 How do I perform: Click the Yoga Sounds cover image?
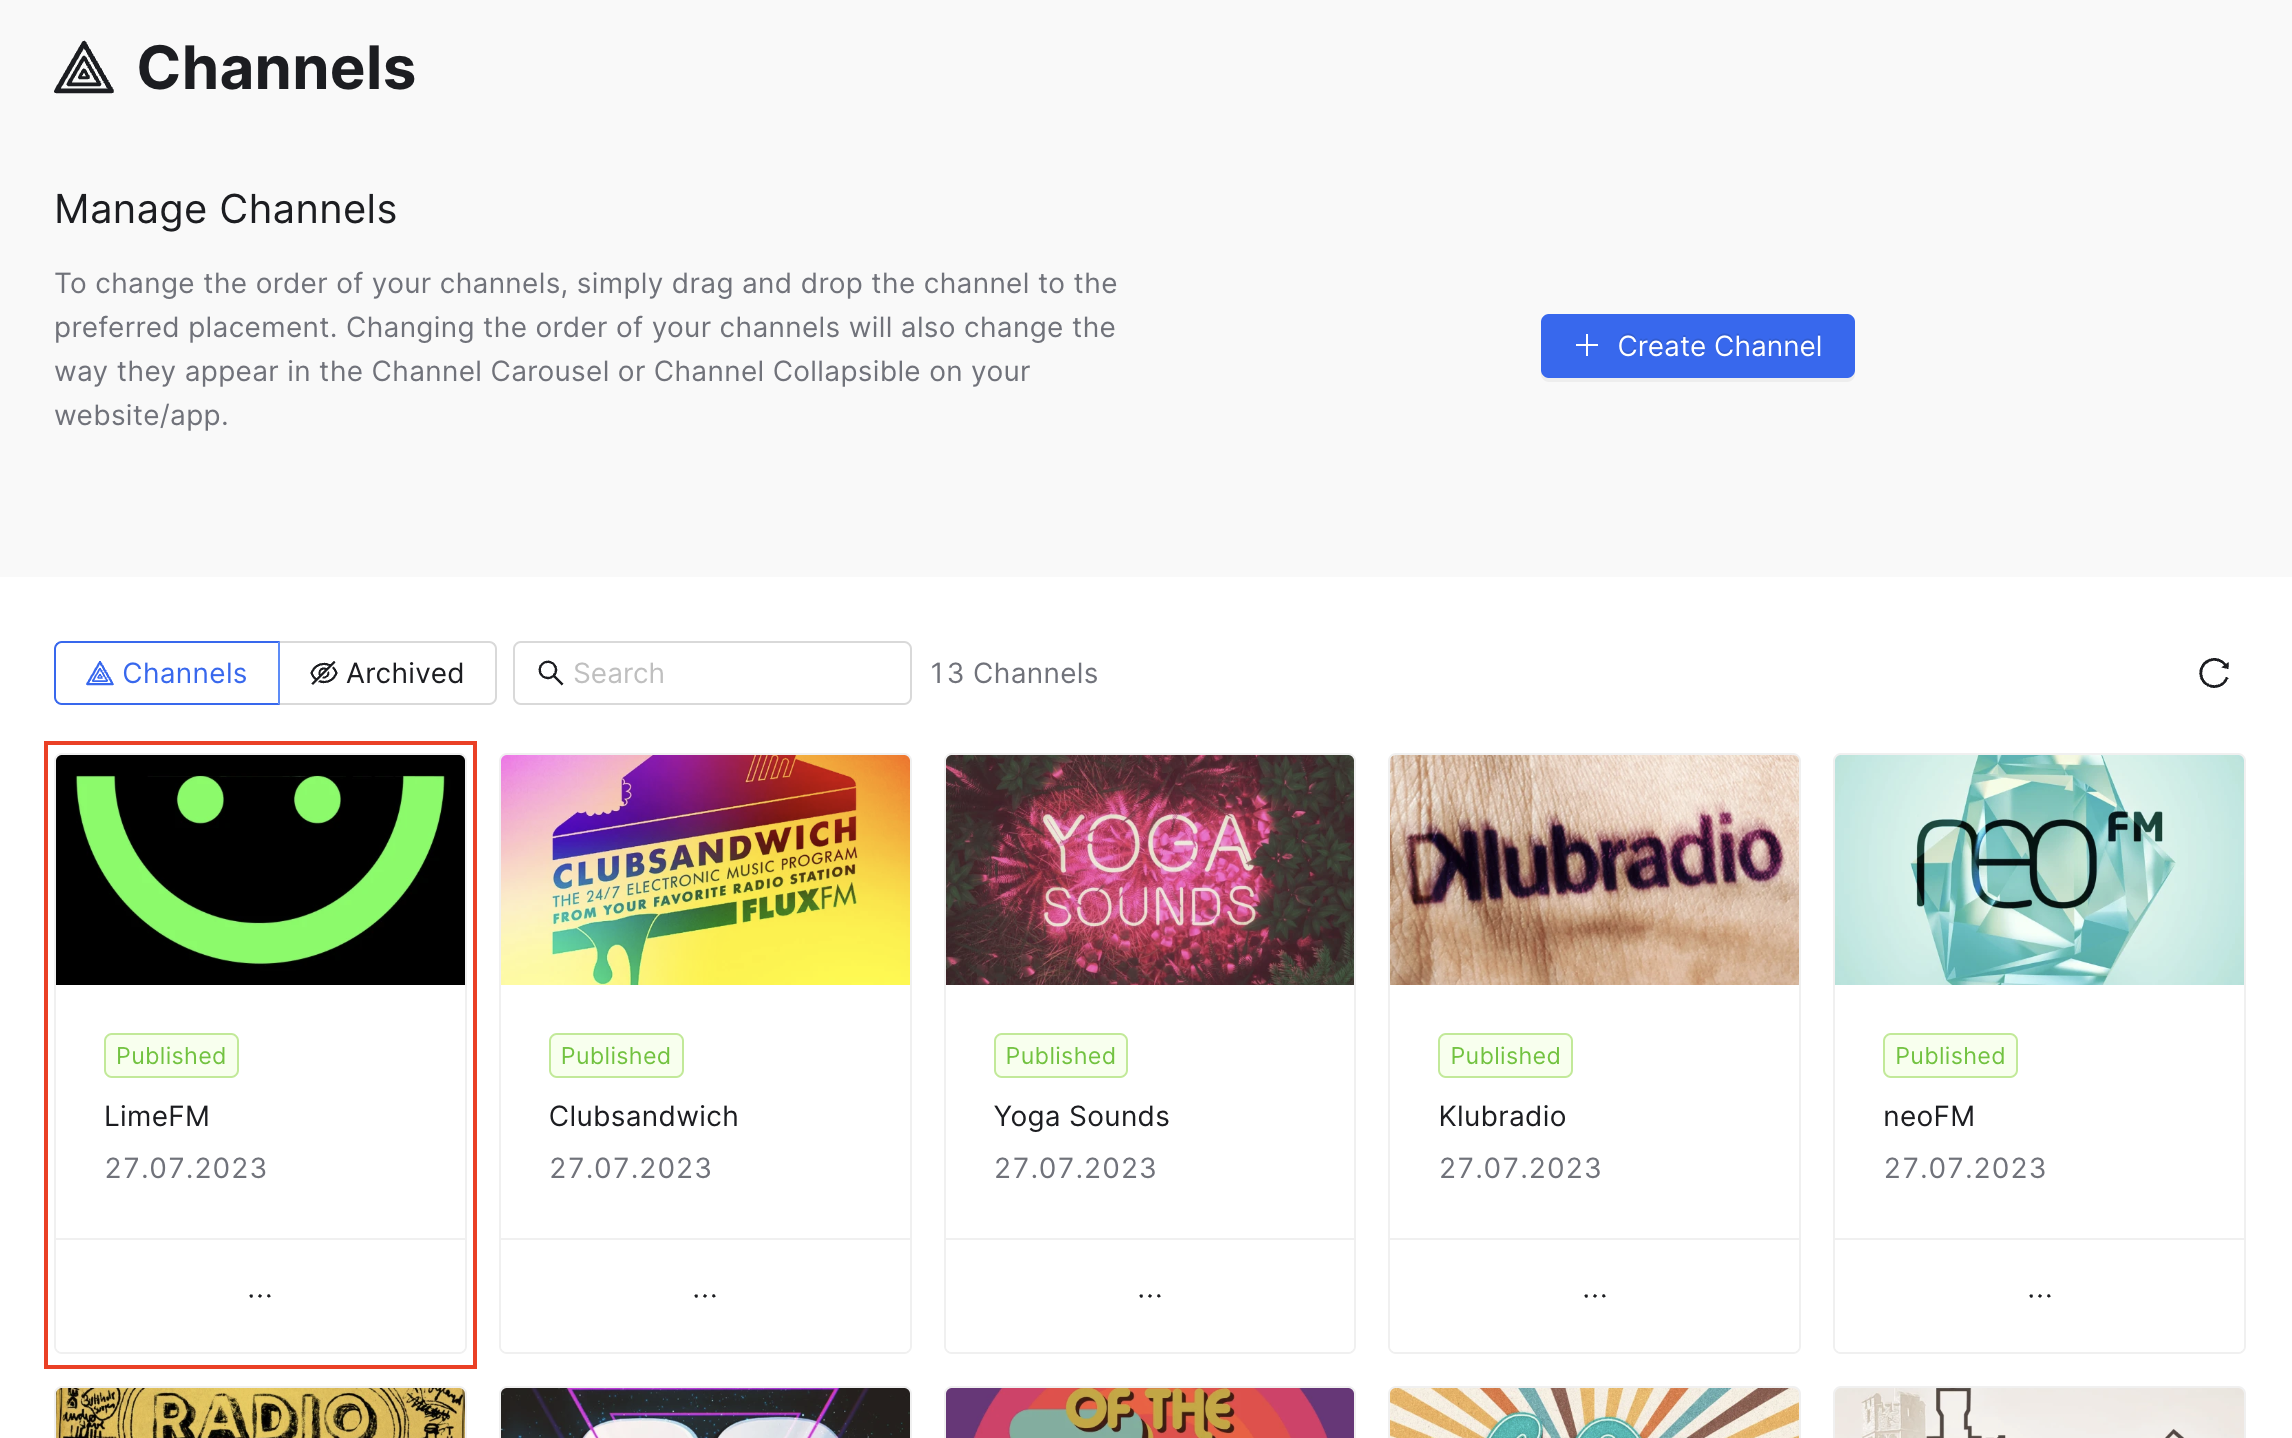(x=1150, y=870)
